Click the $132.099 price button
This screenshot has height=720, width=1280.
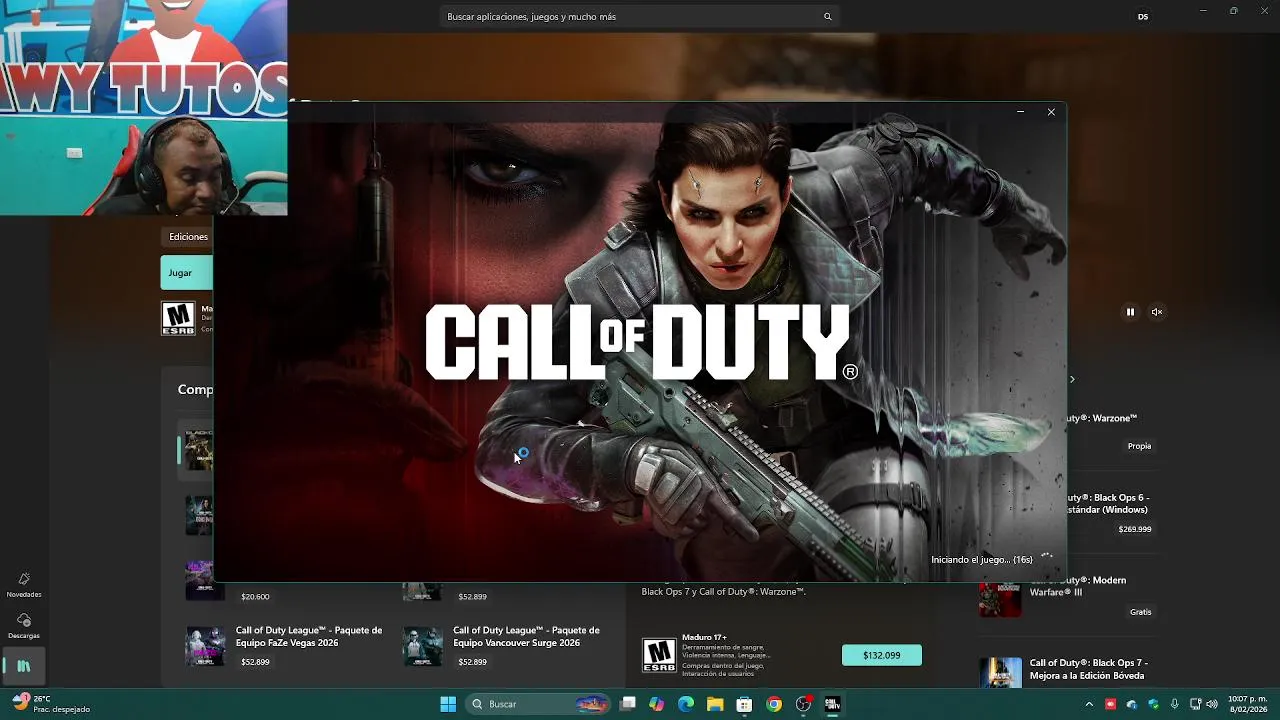click(x=881, y=655)
